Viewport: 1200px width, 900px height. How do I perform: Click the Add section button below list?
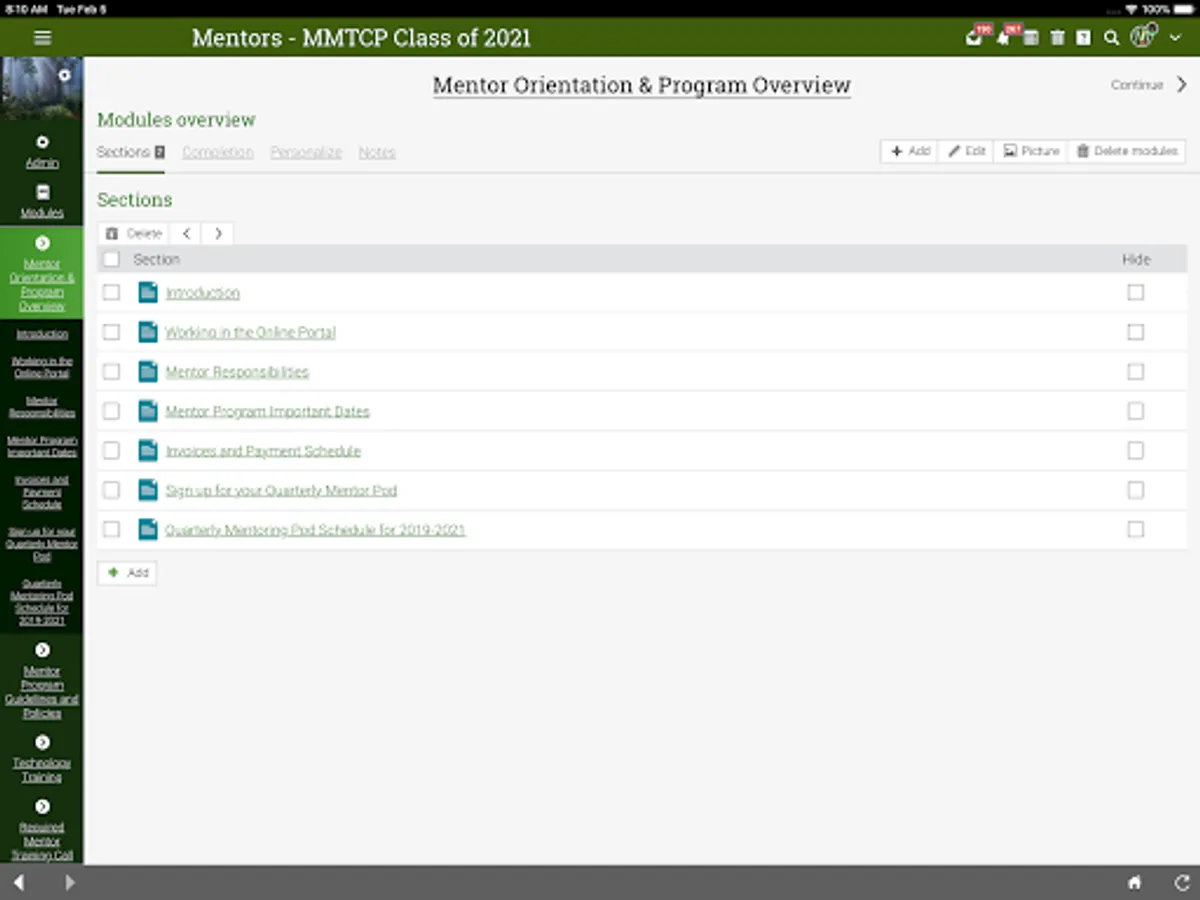pos(127,573)
